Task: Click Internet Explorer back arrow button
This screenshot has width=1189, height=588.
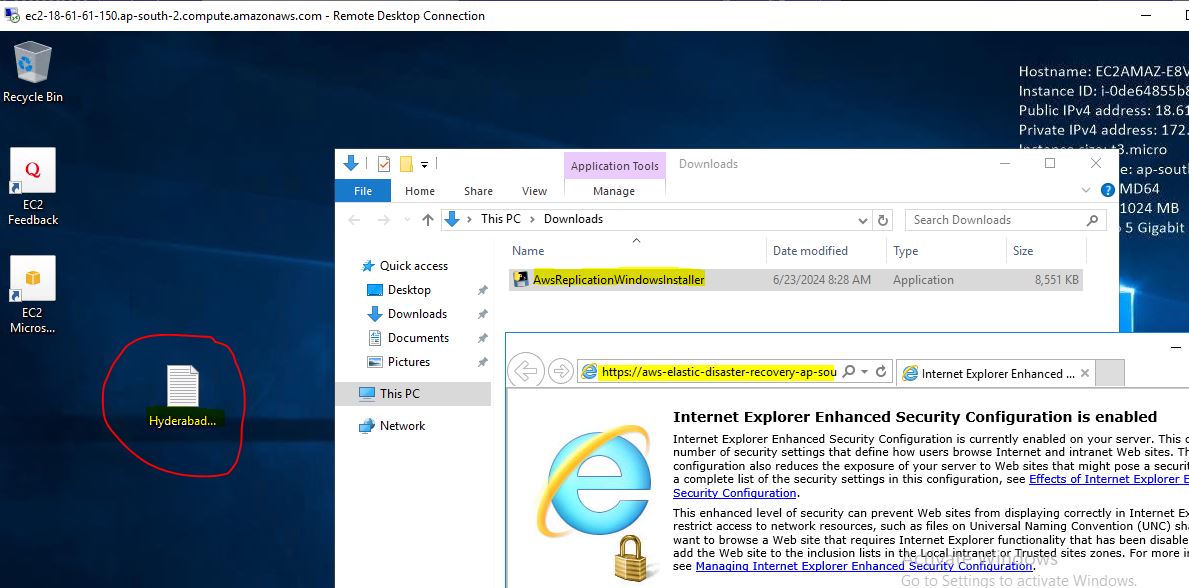Action: click(x=525, y=372)
